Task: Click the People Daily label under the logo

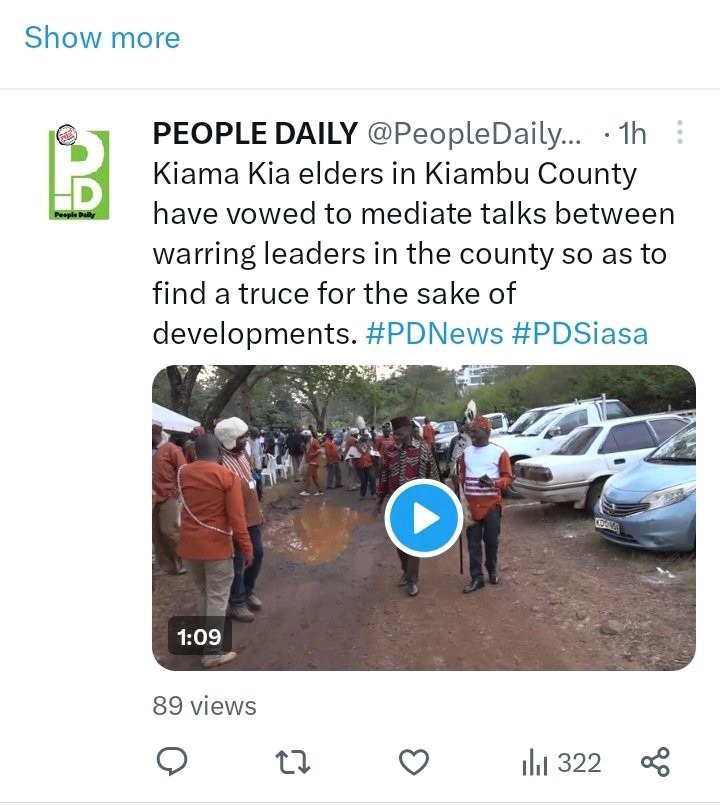Action: tap(75, 215)
